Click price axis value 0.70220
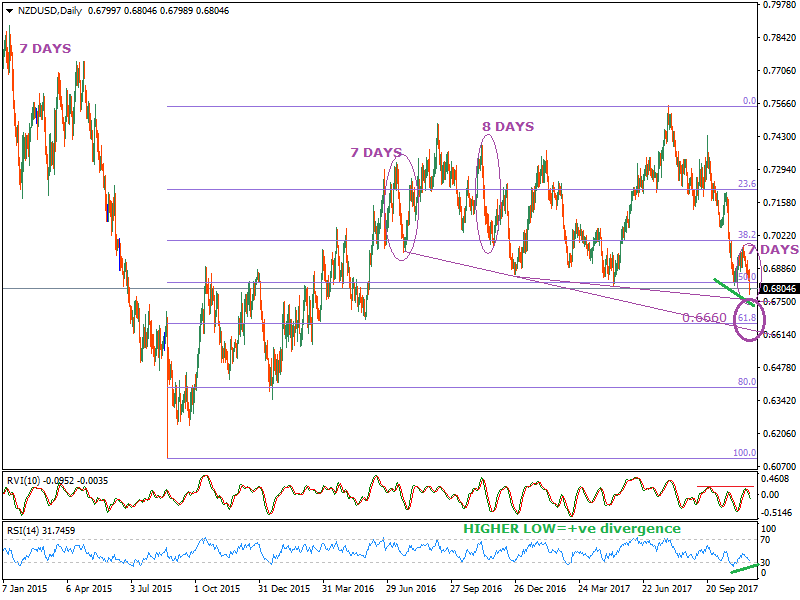The image size is (800, 600). click(780, 236)
